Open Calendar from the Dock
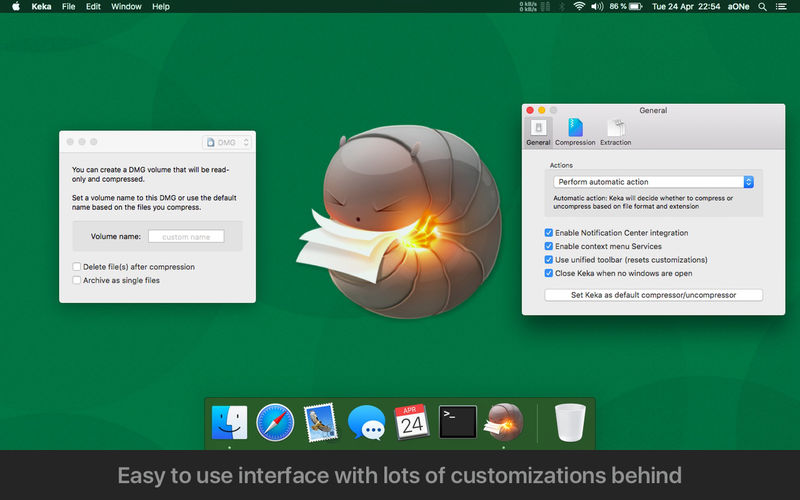 412,422
